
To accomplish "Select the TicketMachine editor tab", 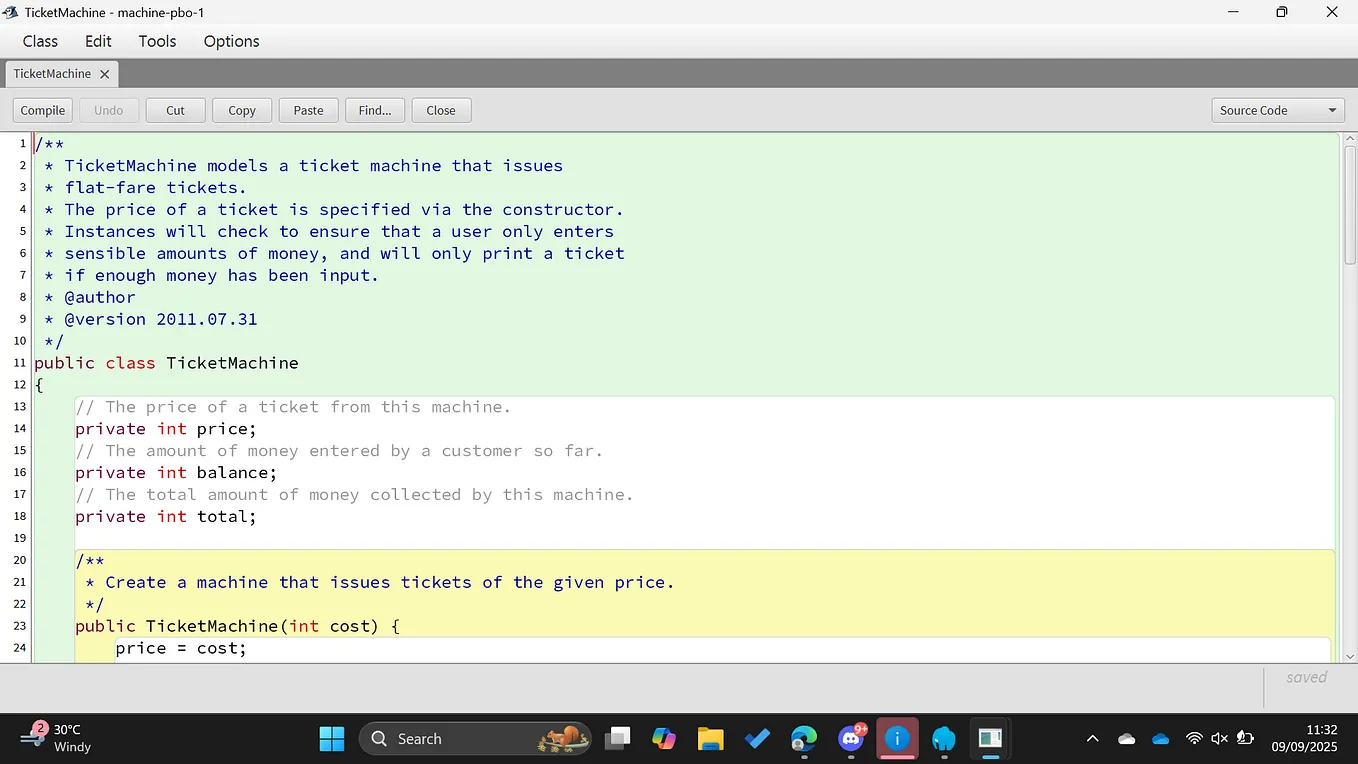I will tap(53, 73).
